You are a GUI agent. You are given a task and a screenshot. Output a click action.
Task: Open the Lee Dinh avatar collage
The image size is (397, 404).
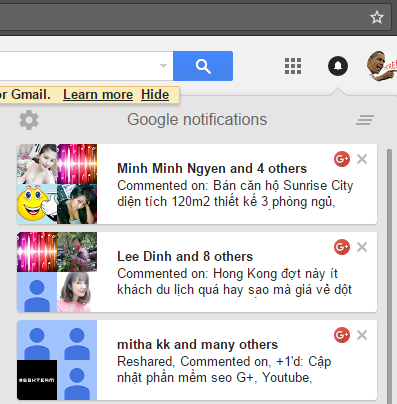[x=57, y=272]
